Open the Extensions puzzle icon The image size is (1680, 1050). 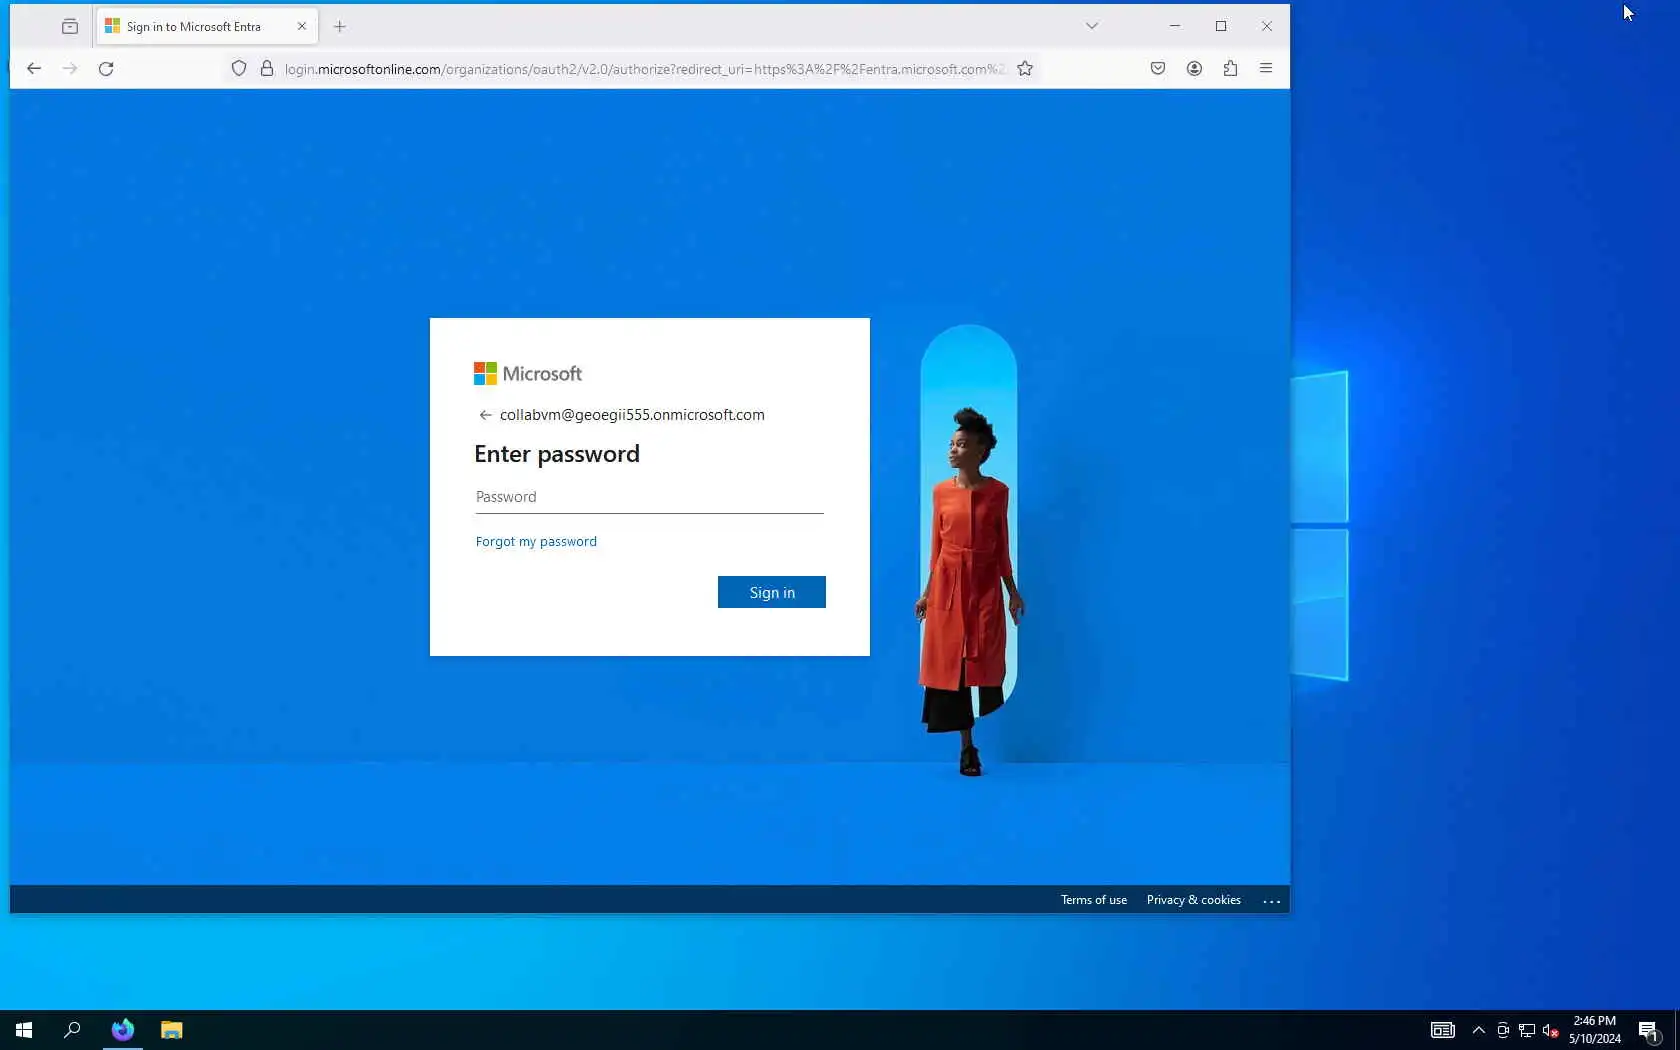[x=1230, y=68]
